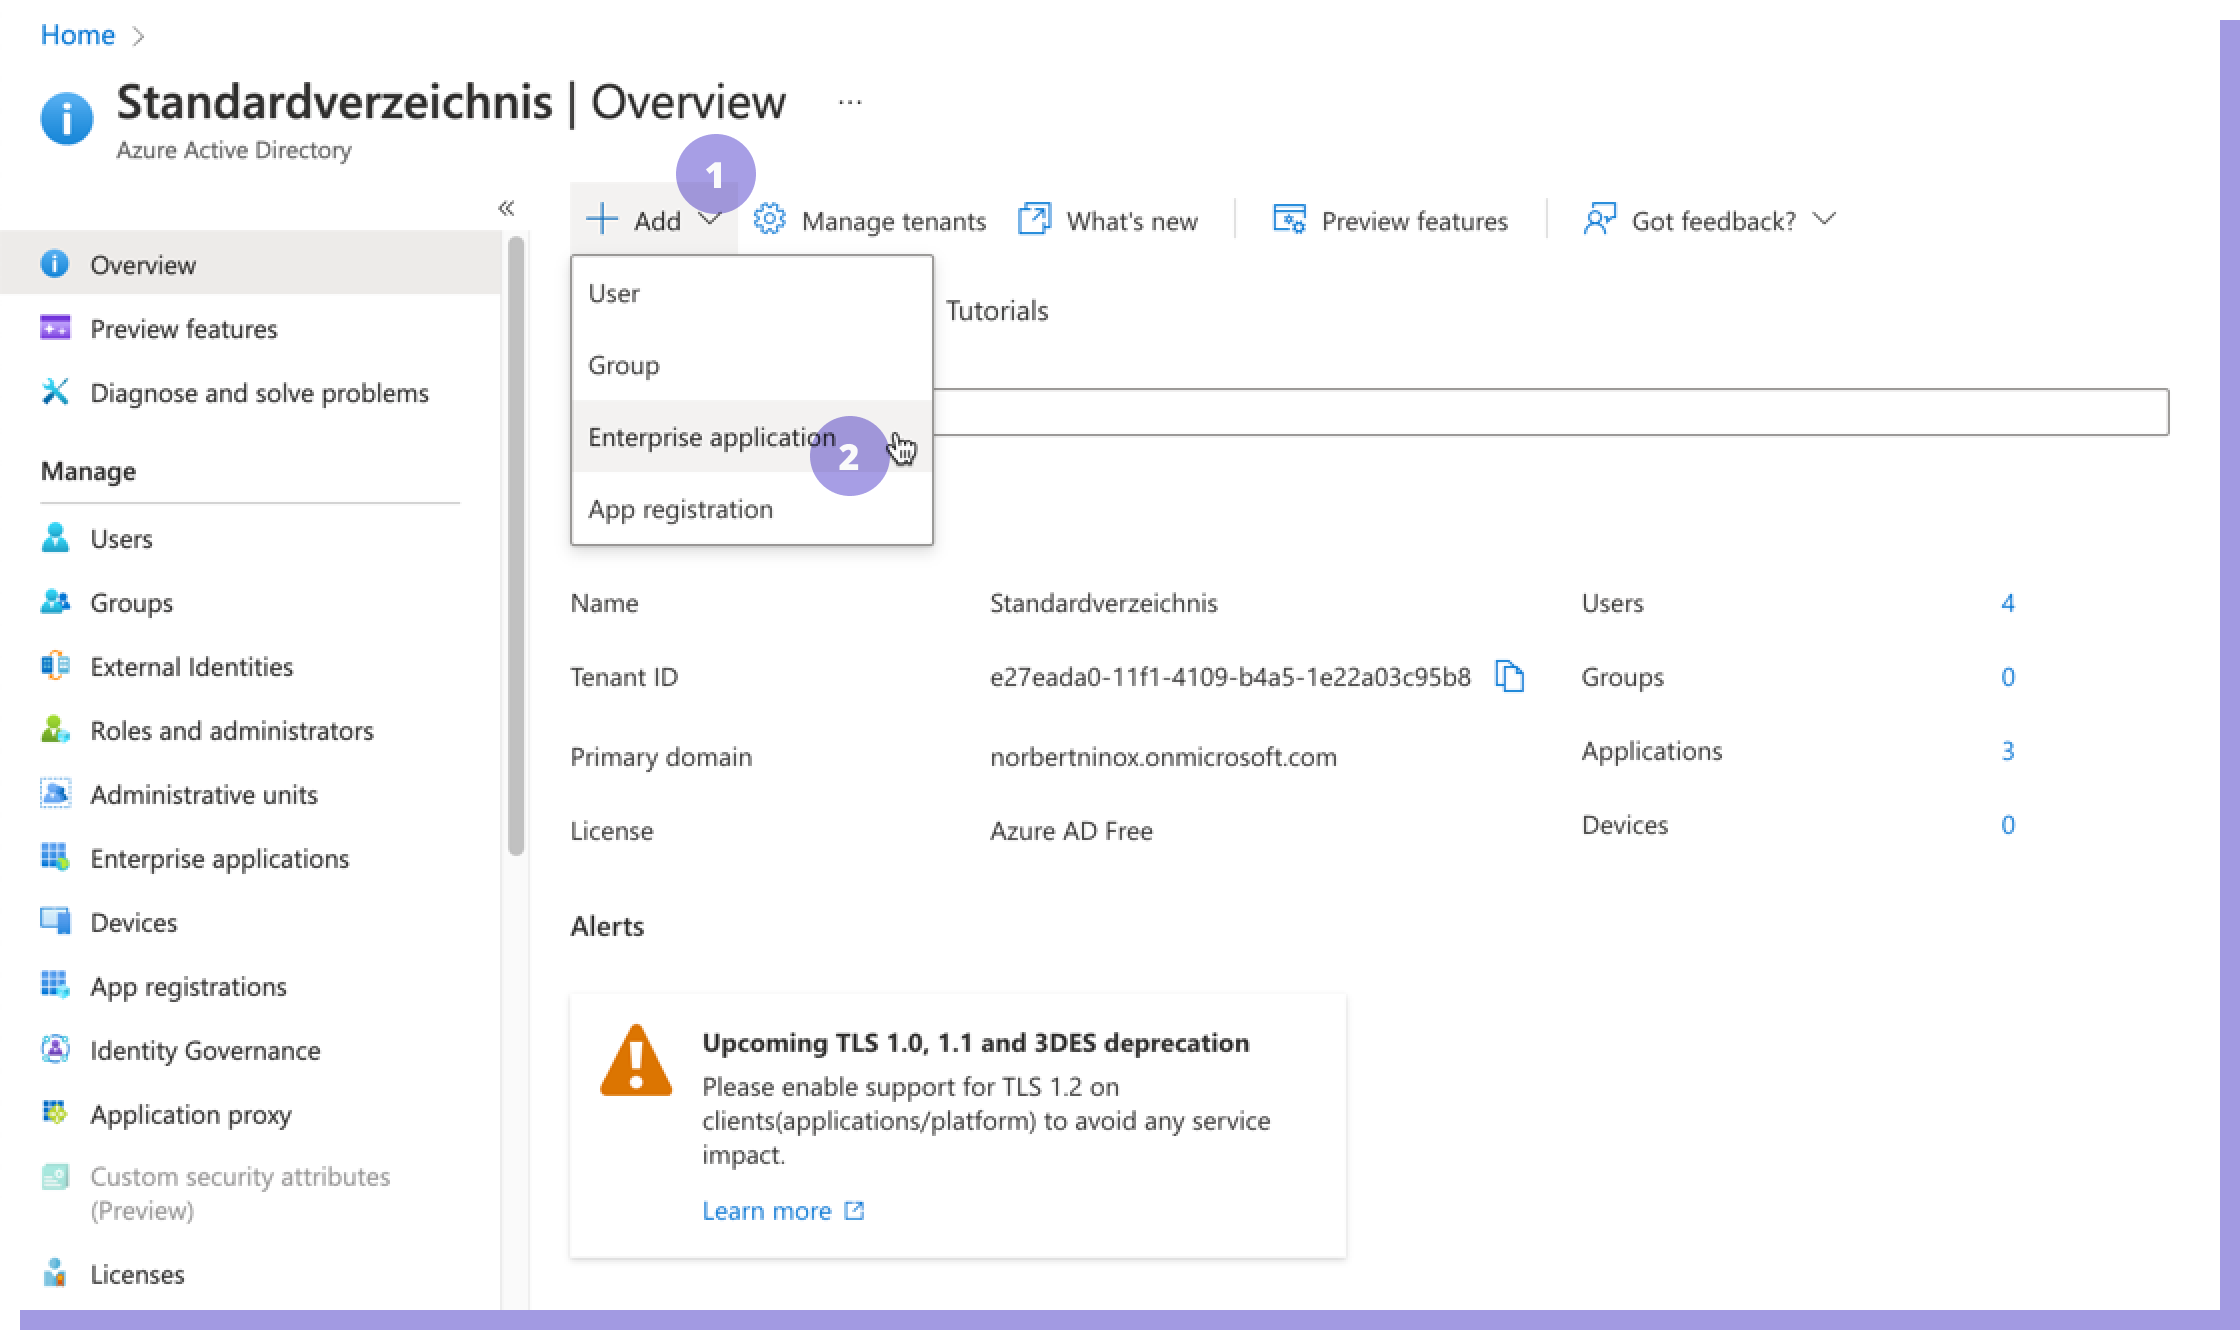Click the warning triangle alert icon

click(636, 1060)
